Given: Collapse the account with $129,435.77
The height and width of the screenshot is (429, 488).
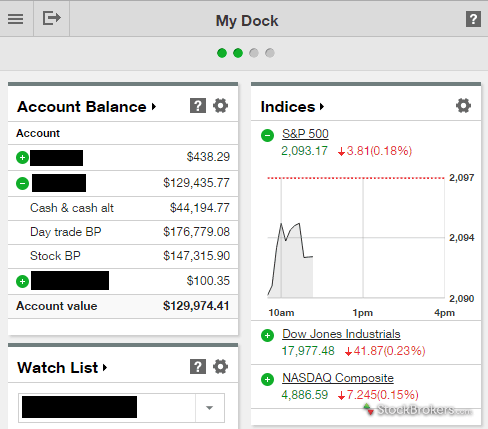Looking at the screenshot, I should click(x=22, y=183).
